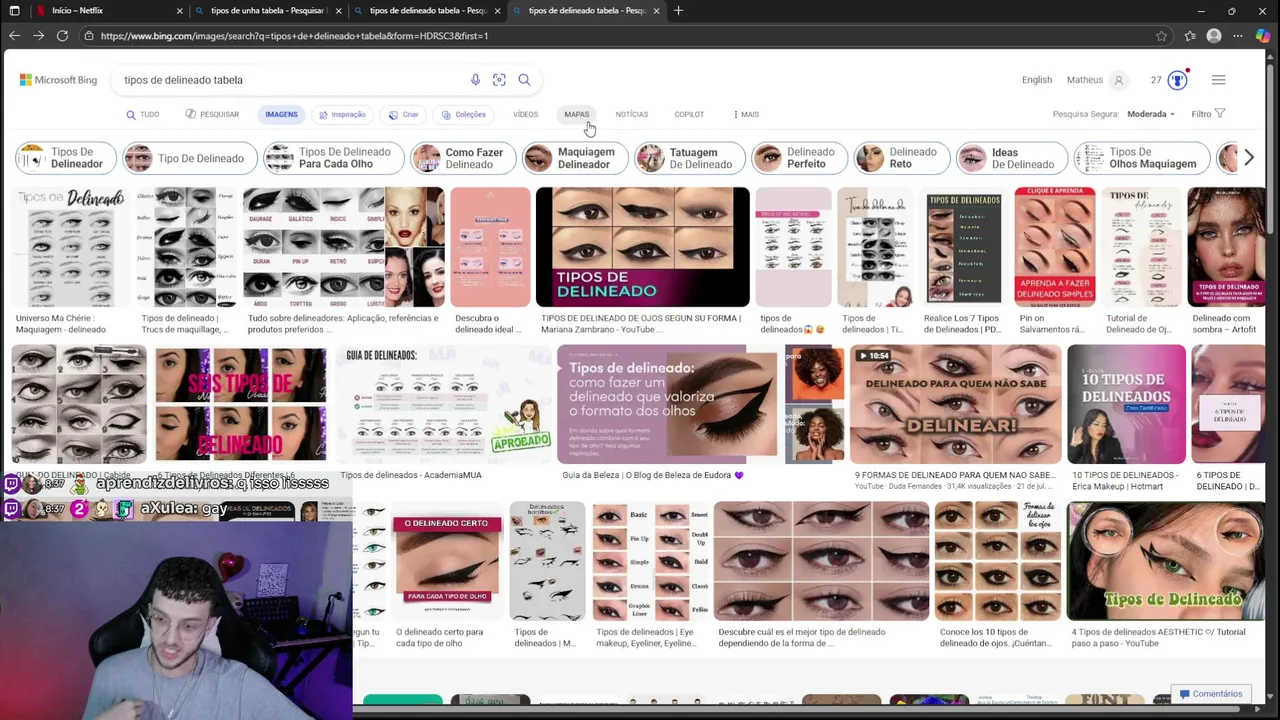1280x720 pixels.
Task: Open the PESQUISAR search category
Action: tap(212, 114)
